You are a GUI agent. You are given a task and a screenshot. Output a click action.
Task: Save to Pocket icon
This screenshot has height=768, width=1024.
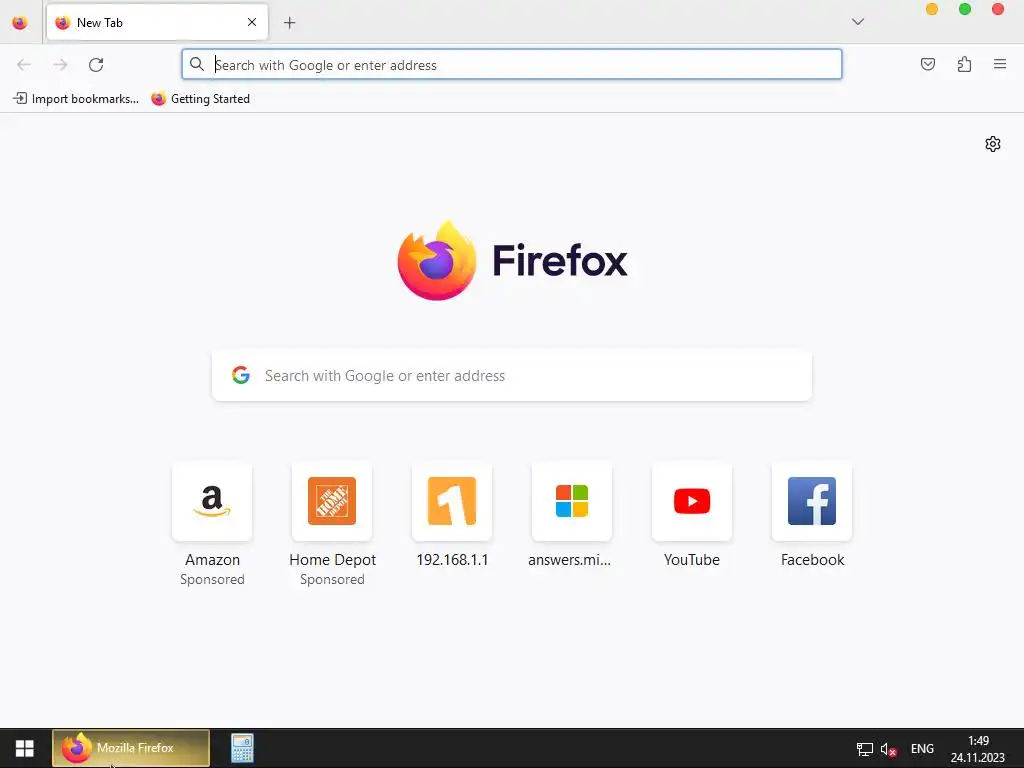[928, 64]
